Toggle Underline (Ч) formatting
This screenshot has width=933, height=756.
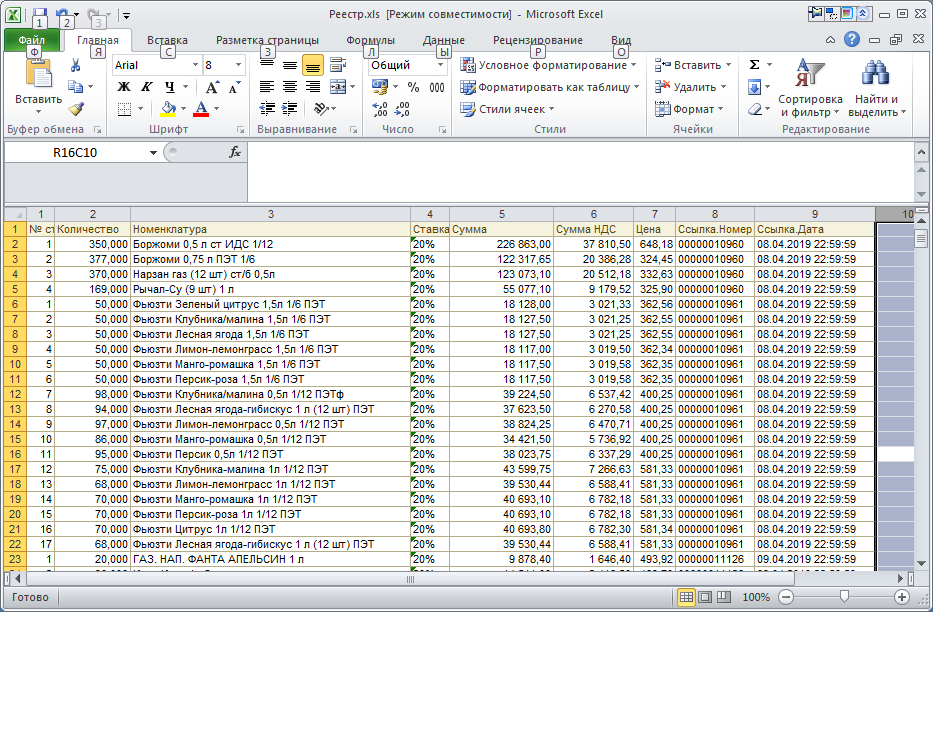tap(170, 87)
